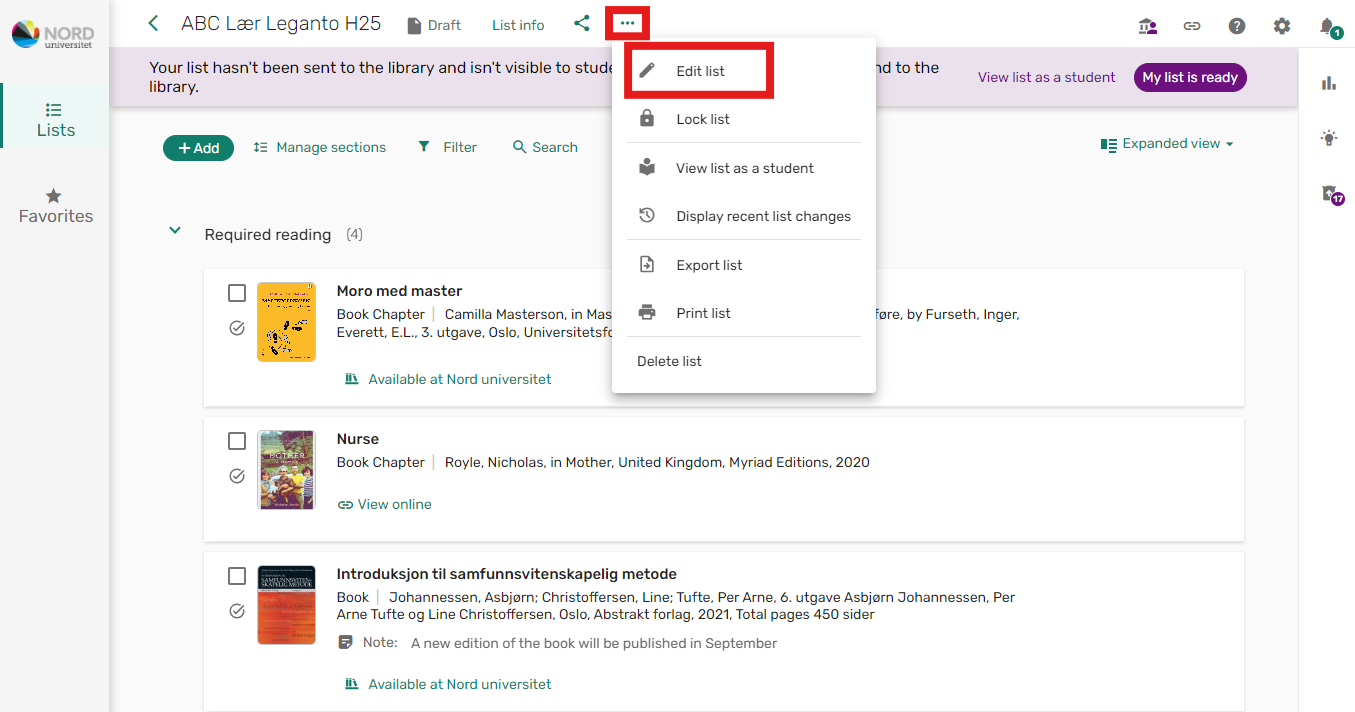
Task: Click the green Add button
Action: coord(198,148)
